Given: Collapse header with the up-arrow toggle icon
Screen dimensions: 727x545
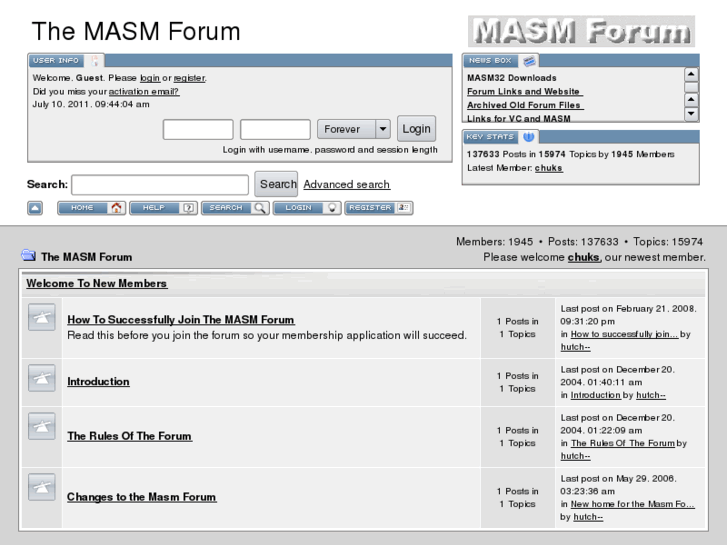Looking at the screenshot, I should click(x=35, y=208).
